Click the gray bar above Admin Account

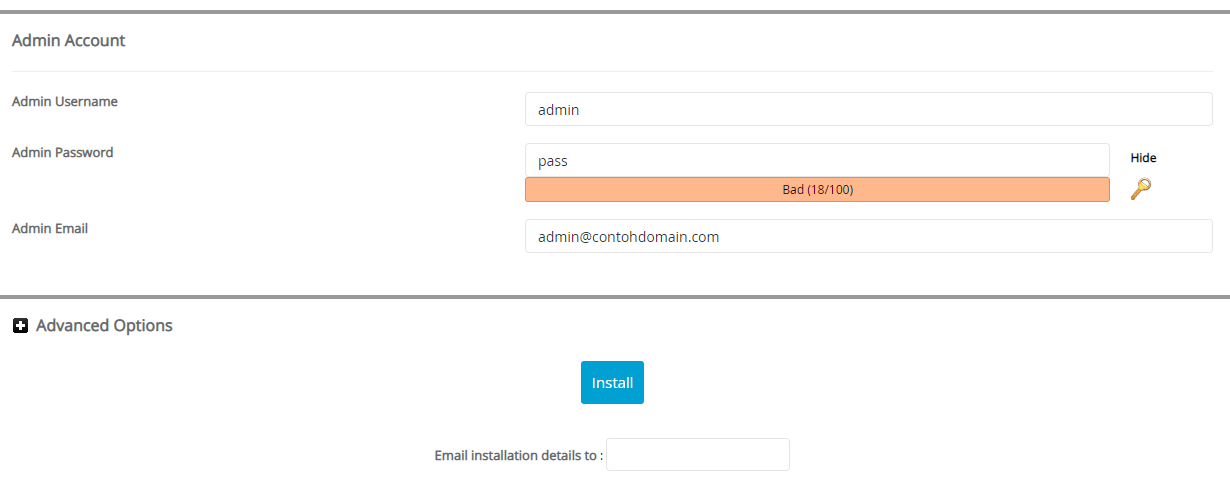[x=615, y=11]
